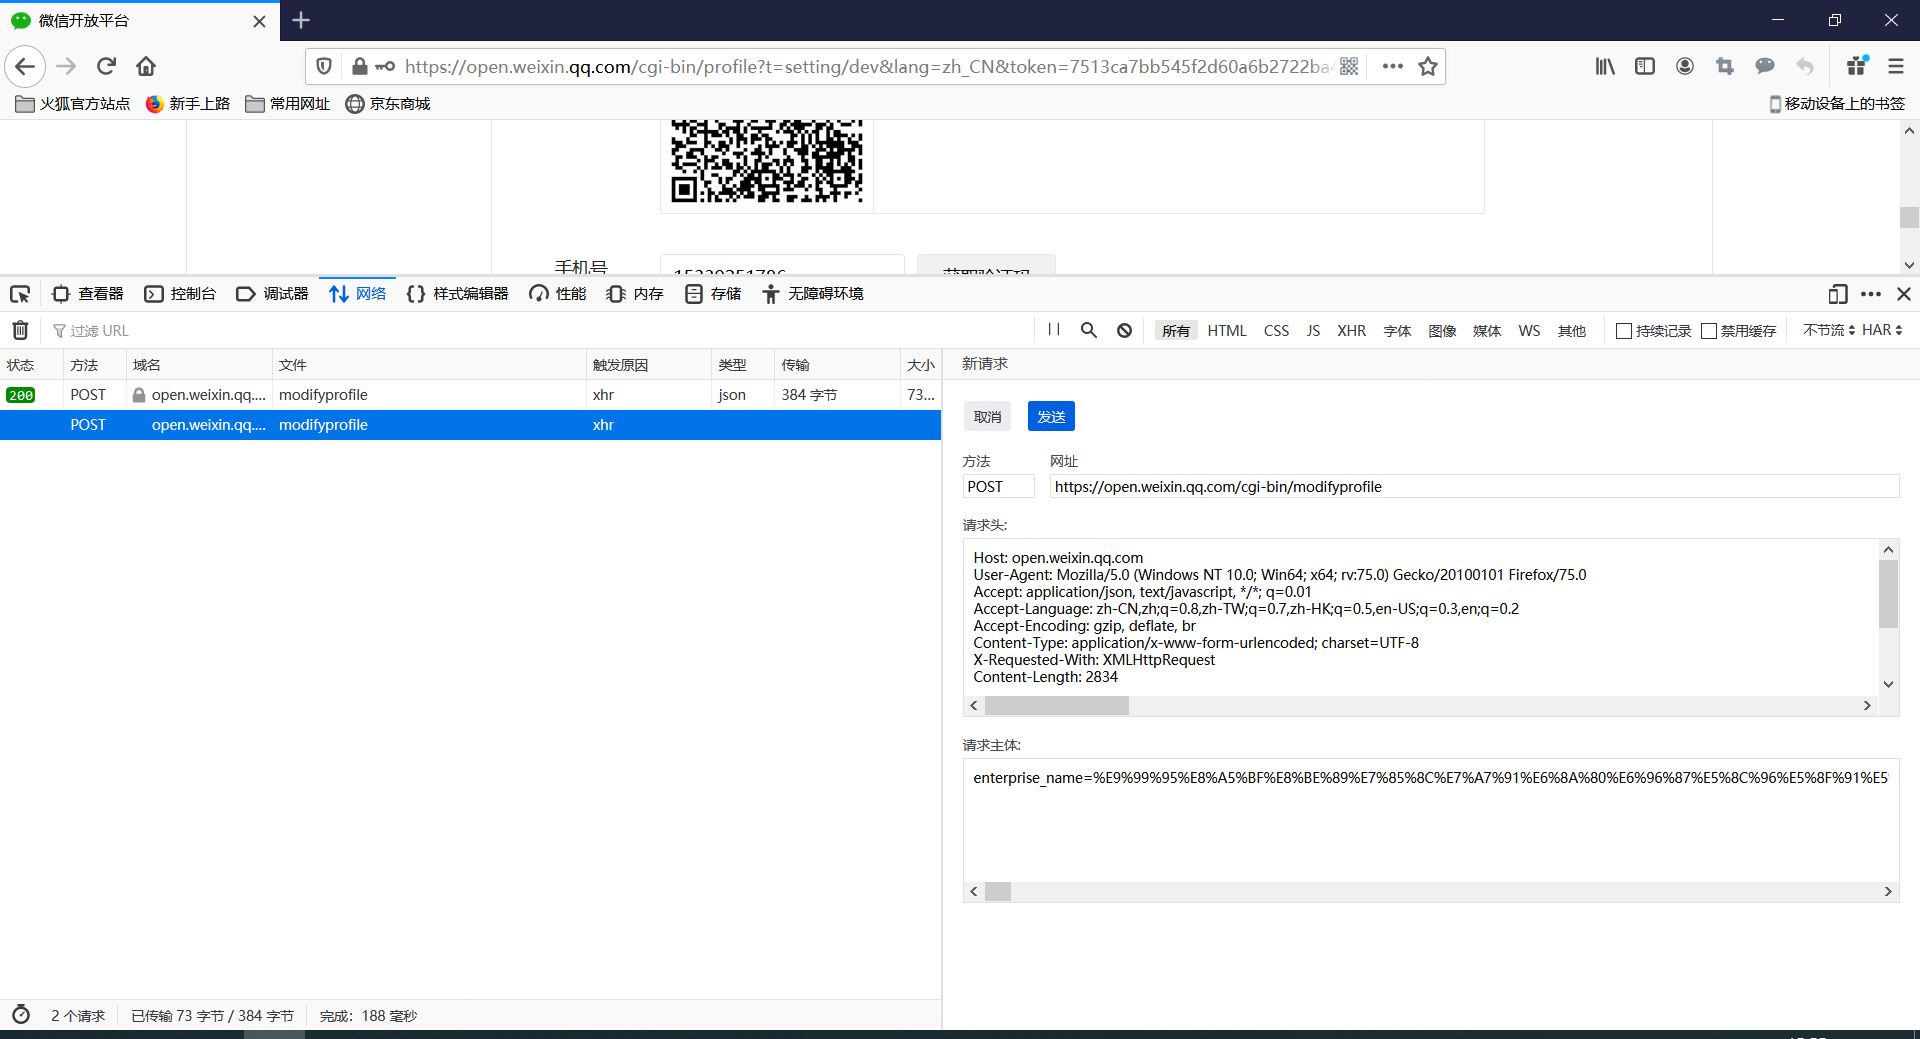
Task: Open the 火狐官方站点 bookmark folder
Action: [73, 104]
